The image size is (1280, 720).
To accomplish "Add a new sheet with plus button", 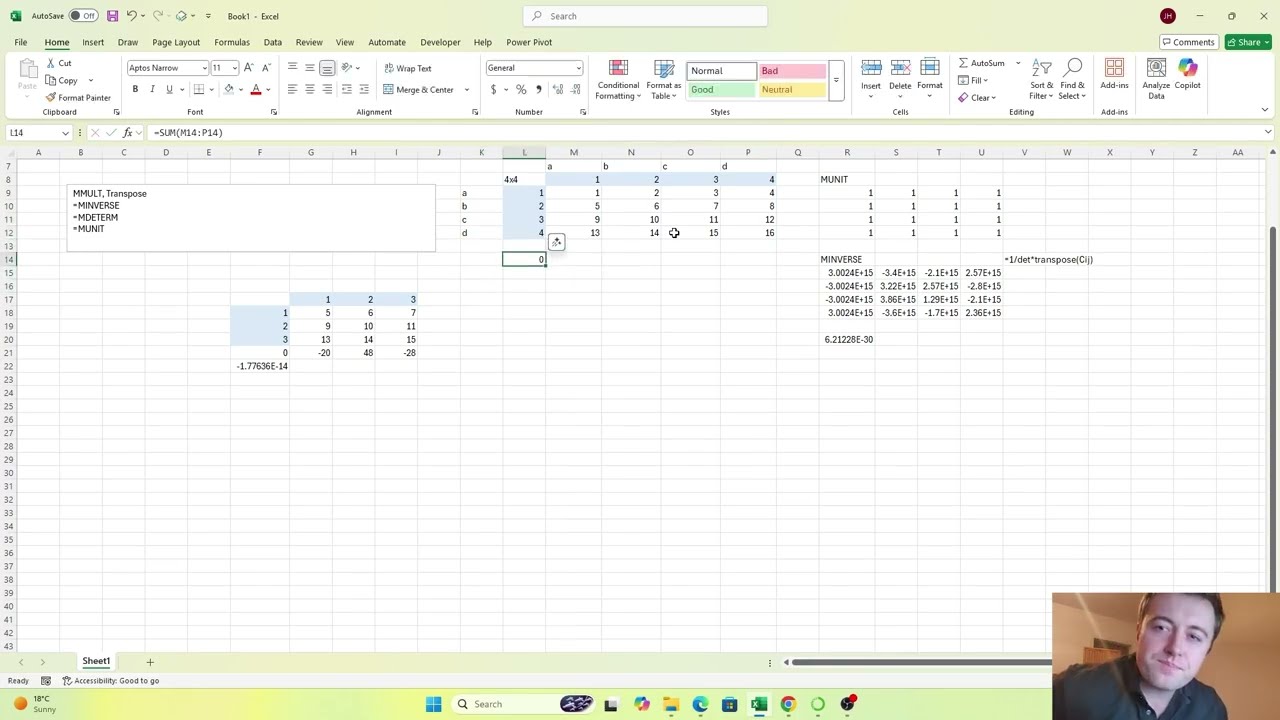I will click(150, 662).
